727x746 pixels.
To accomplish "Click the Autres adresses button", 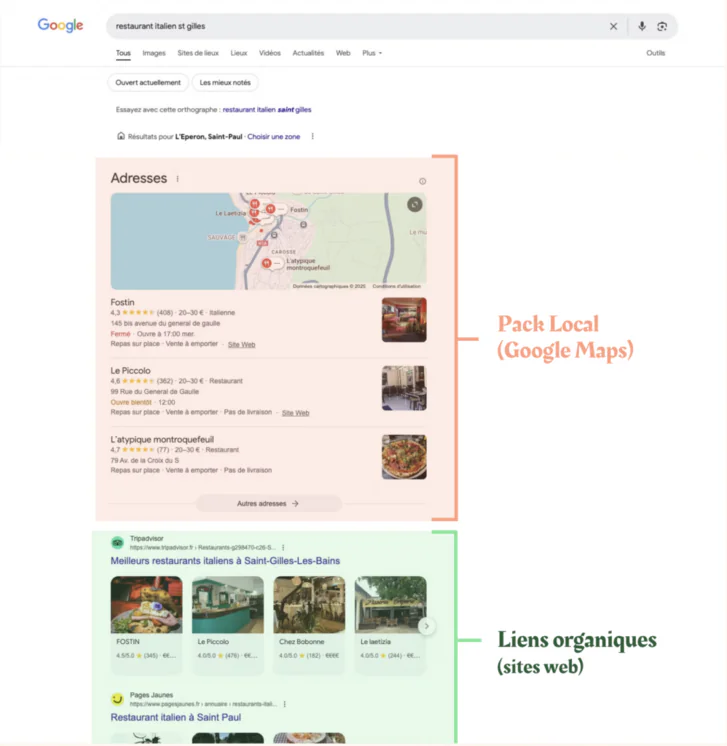I will (x=269, y=503).
